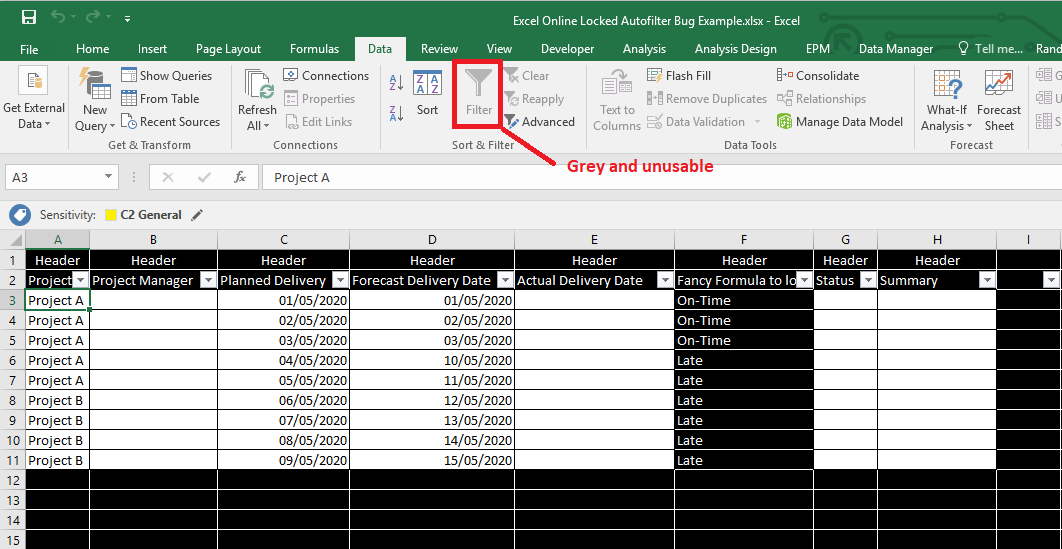
Task: Click Flash Fill
Action: [679, 76]
